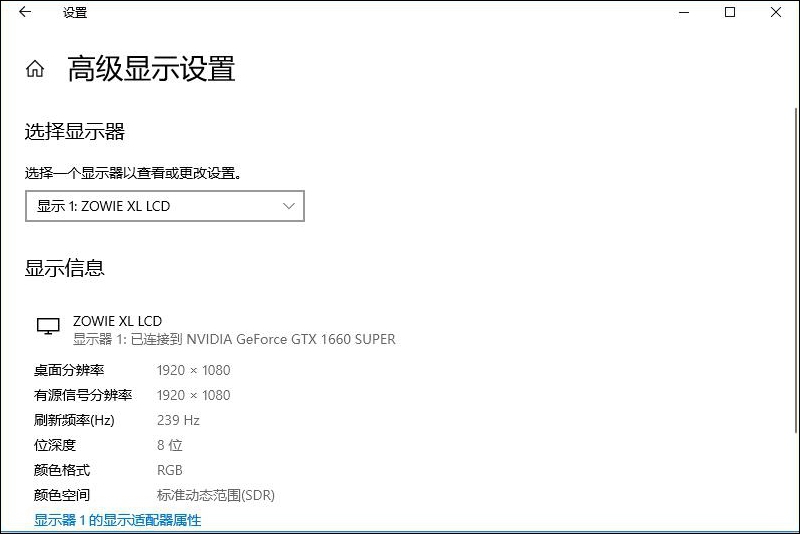Click the 标准动态范围(SDR) value
The width and height of the screenshot is (800, 534).
(215, 495)
